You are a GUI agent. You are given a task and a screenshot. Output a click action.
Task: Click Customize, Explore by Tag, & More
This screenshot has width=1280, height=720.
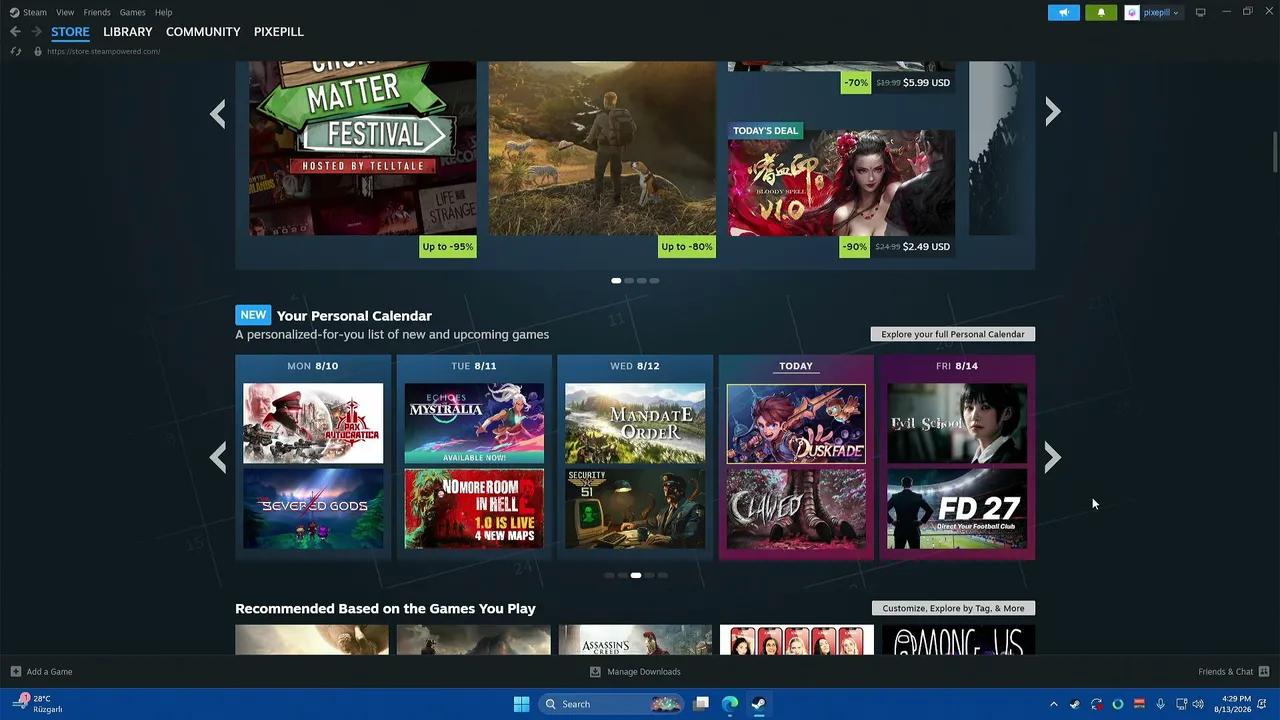(953, 608)
